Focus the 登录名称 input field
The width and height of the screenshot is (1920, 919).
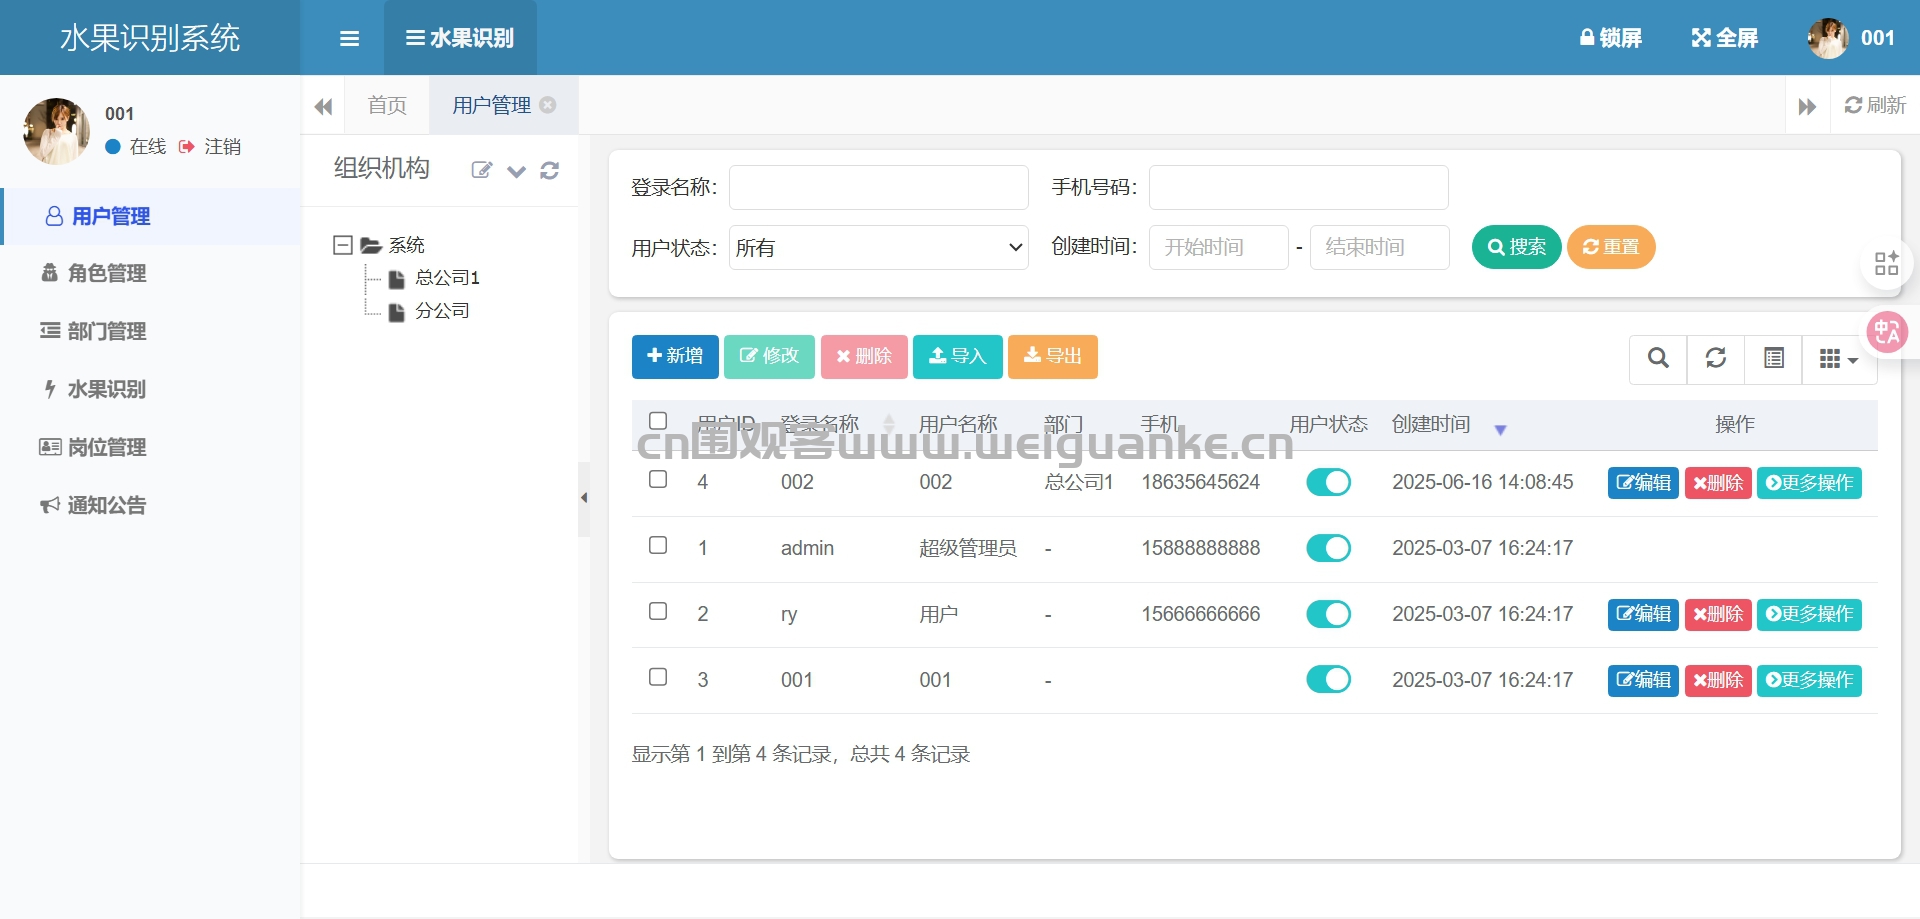879,187
